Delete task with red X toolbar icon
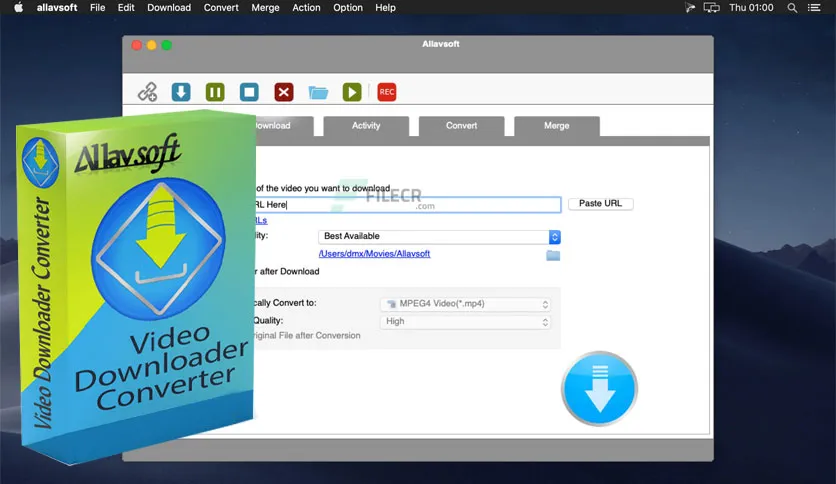This screenshot has height=484, width=836. tap(284, 93)
